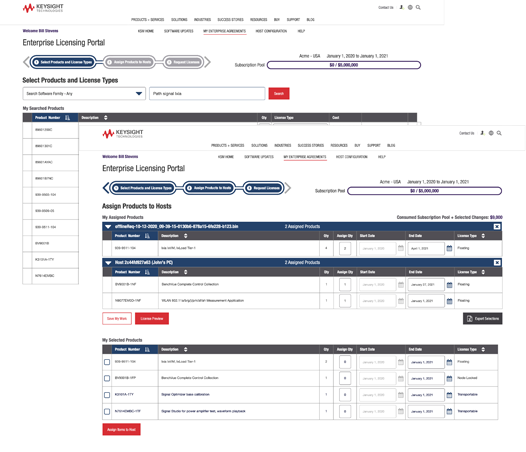Check the 939-9511 row in My Selected Products
Screen dimensions: 526x452
click(x=107, y=362)
